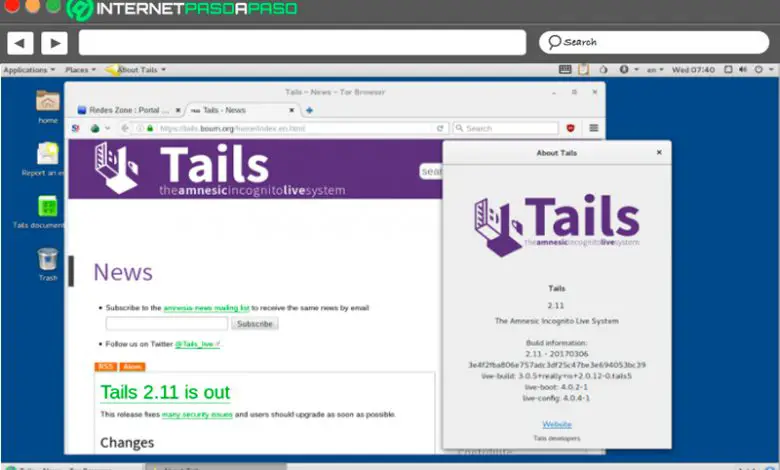780x470 pixels.
Task: Click the Tor Browser URL address field
Action: click(x=295, y=128)
